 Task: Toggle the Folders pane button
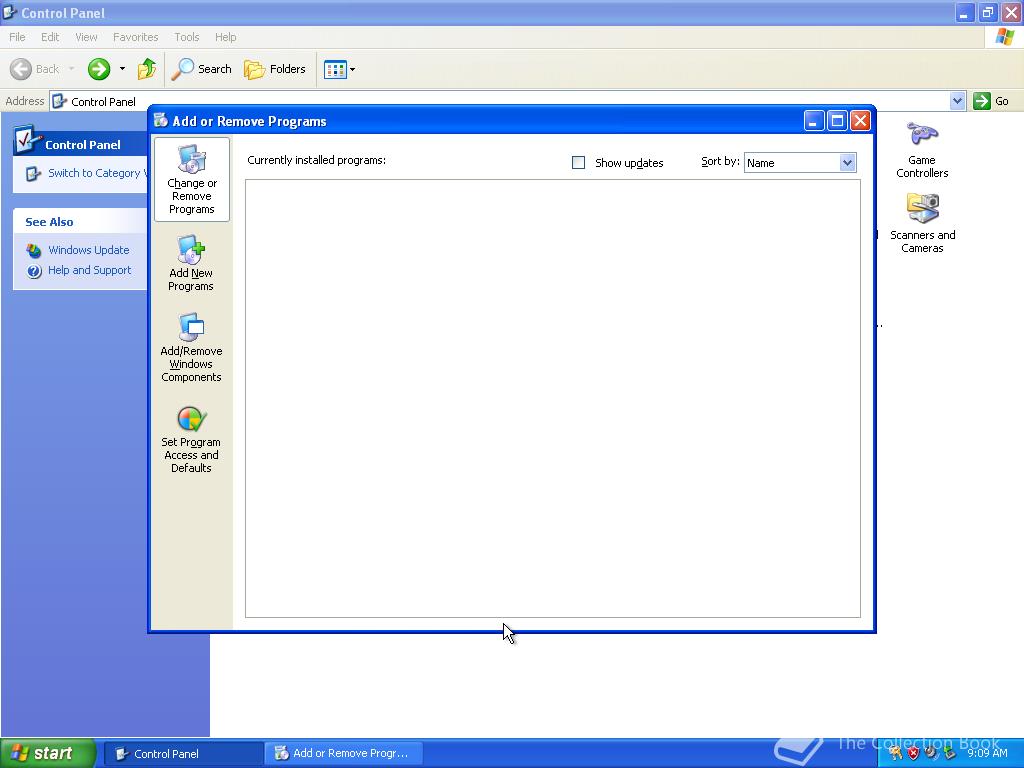(x=275, y=69)
